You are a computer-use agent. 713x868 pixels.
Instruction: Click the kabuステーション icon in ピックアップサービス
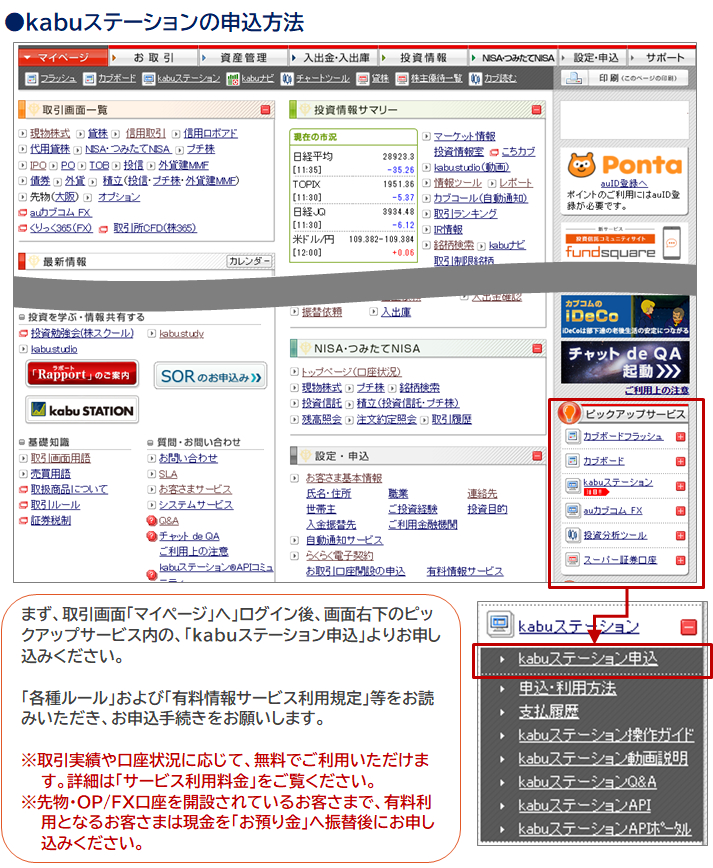pyautogui.click(x=572, y=485)
